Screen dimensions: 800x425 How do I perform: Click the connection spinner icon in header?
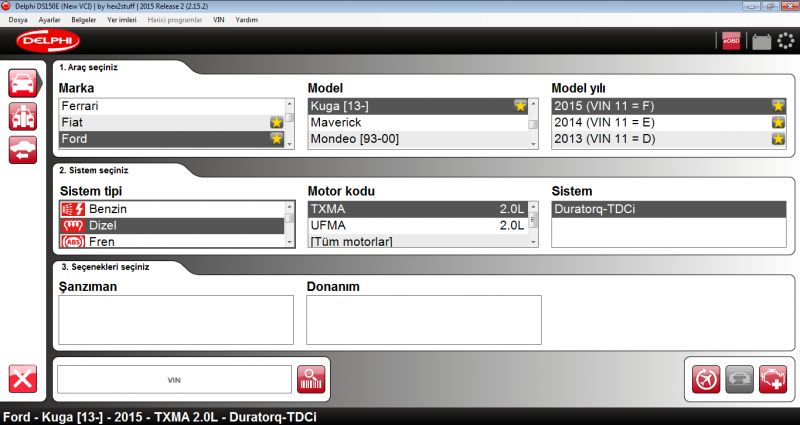click(x=786, y=41)
